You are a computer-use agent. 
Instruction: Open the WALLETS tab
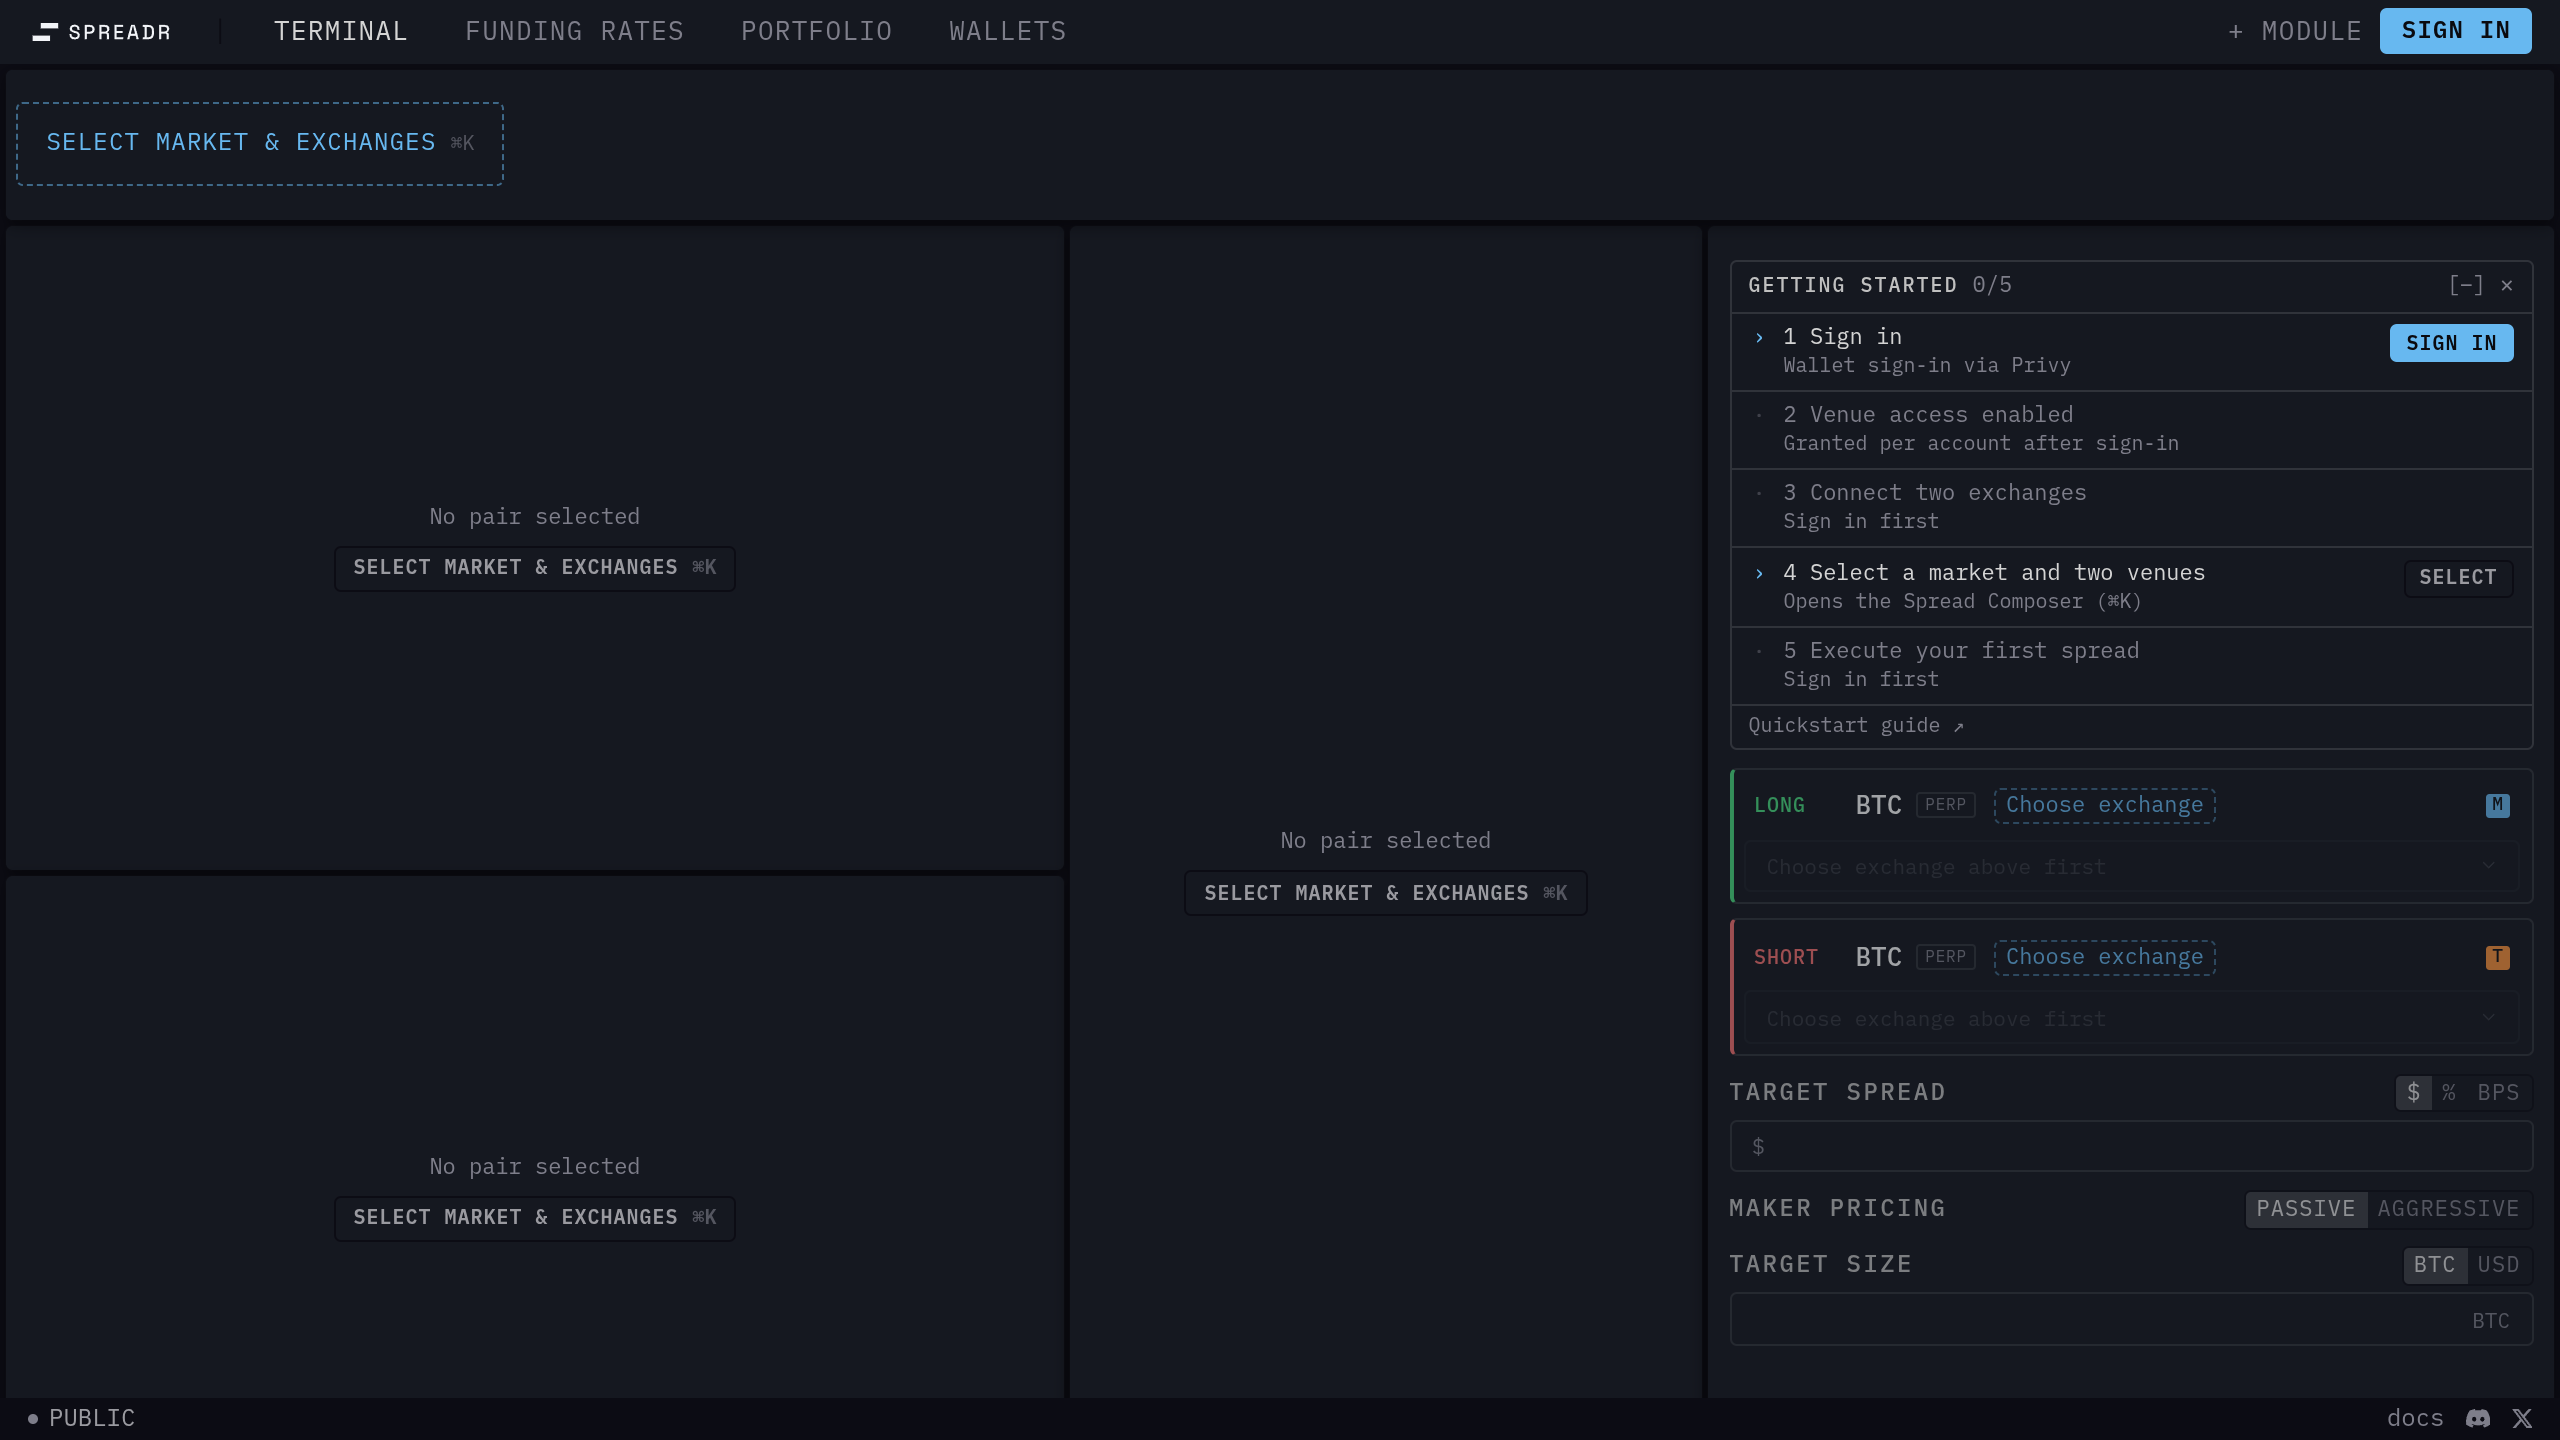point(1007,32)
